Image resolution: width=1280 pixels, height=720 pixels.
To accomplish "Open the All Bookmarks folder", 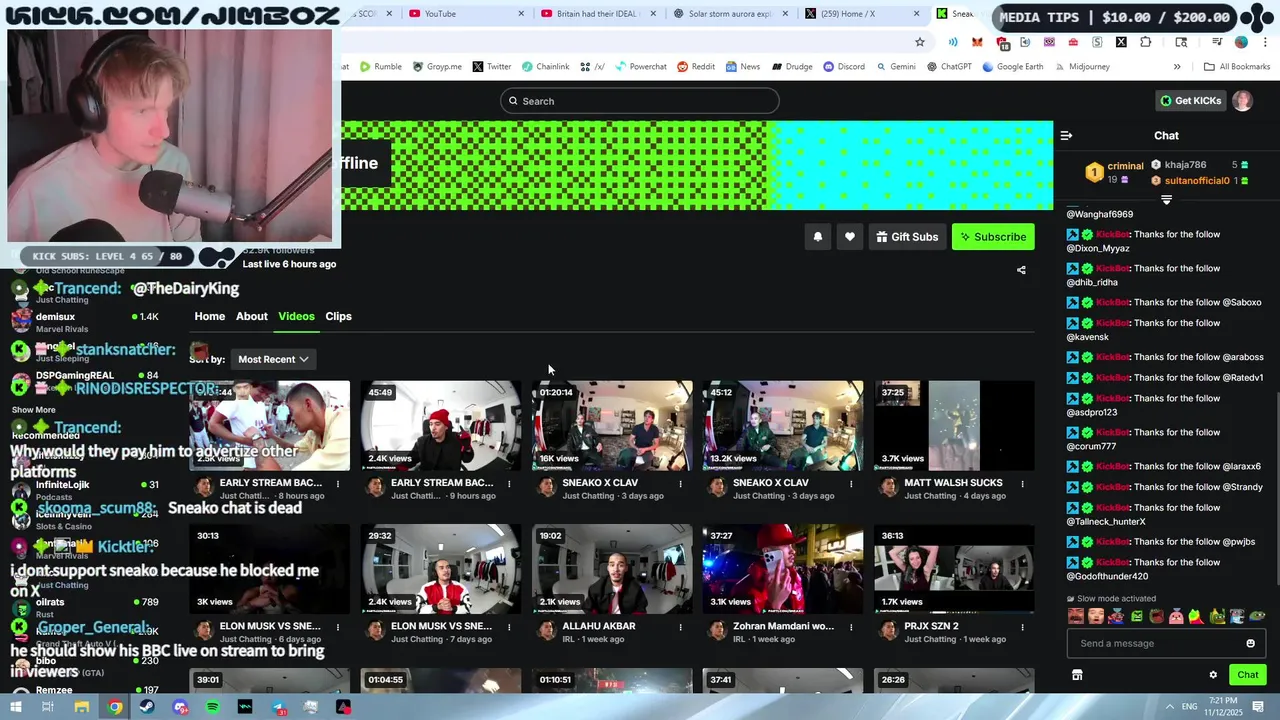I will coord(1237,67).
